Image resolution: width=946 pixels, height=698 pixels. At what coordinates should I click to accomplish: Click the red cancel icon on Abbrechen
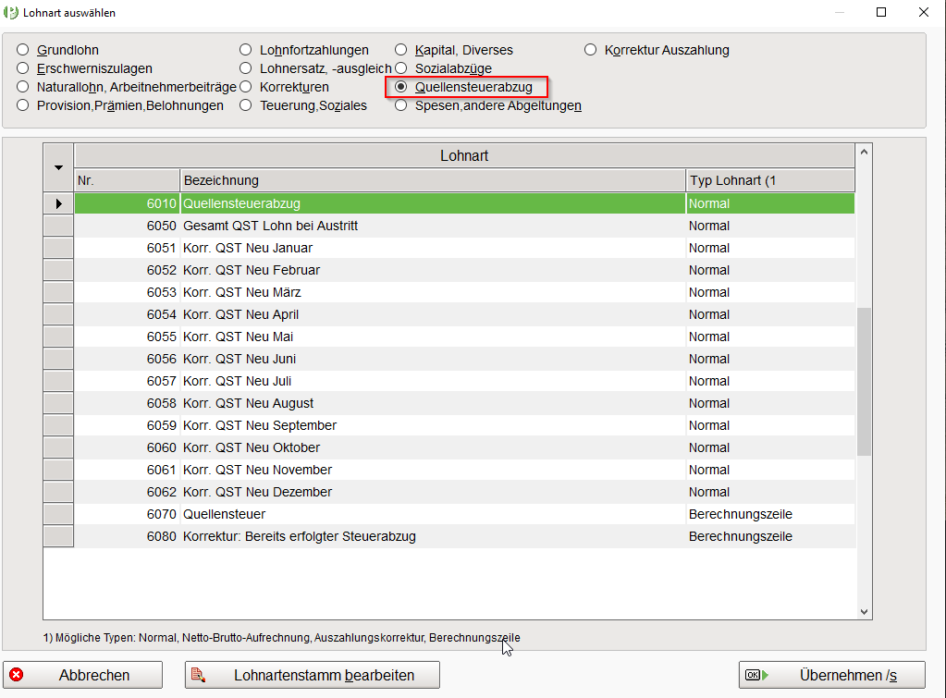[x=16, y=674]
